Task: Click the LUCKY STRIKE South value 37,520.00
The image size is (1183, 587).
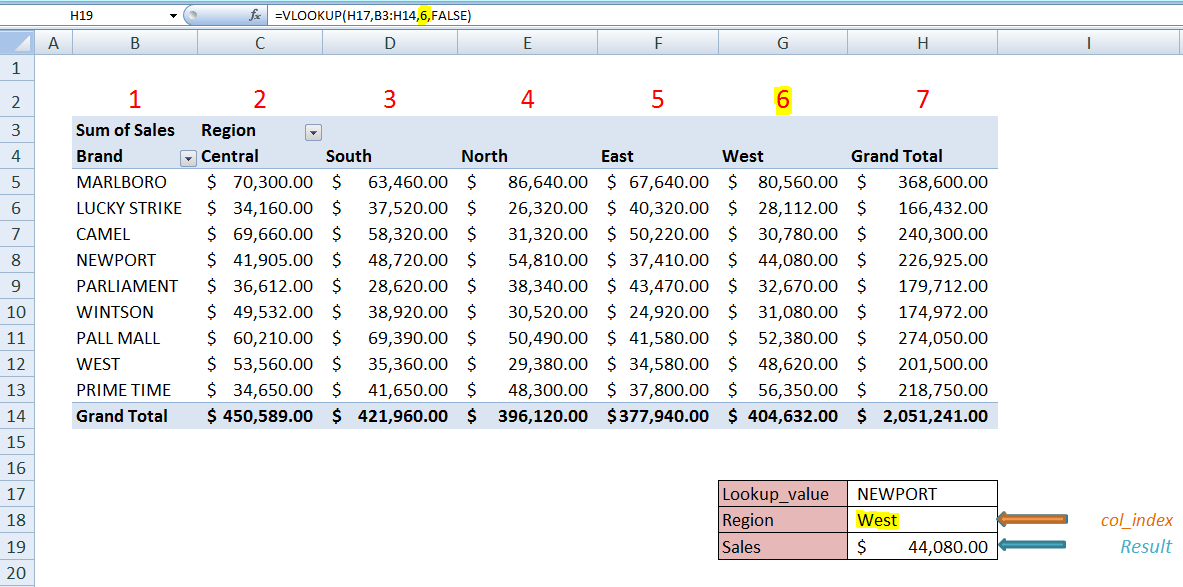Action: [389, 208]
